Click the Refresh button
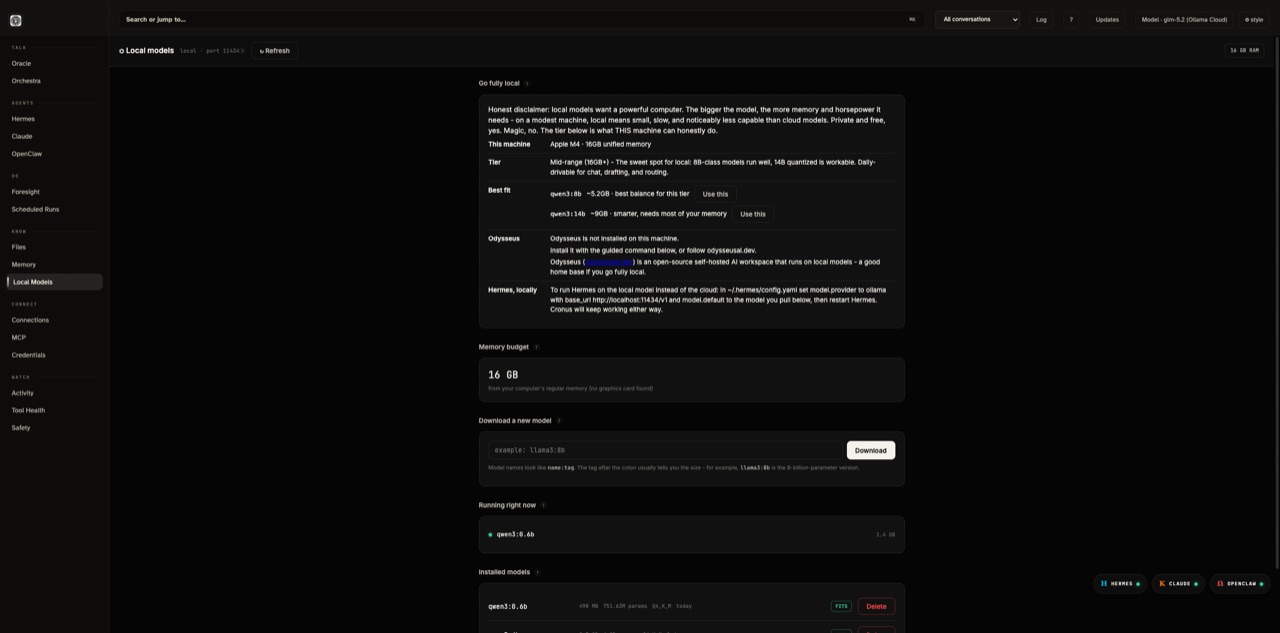 [x=274, y=51]
